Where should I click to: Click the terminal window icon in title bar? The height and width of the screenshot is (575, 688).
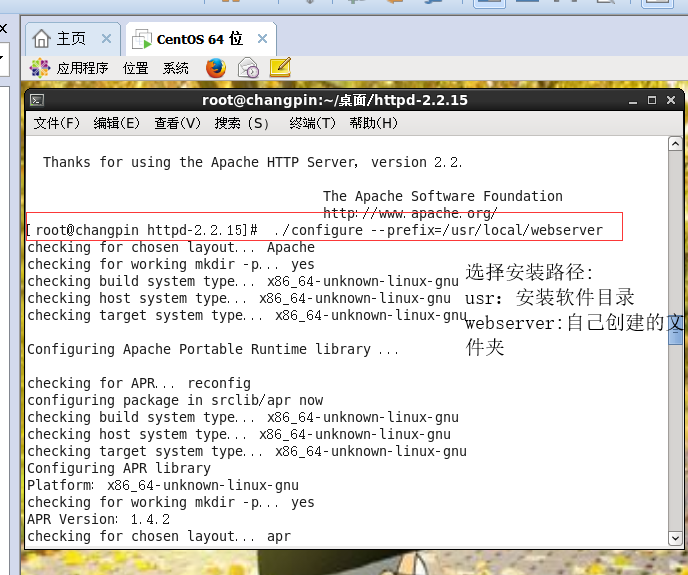pos(37,100)
